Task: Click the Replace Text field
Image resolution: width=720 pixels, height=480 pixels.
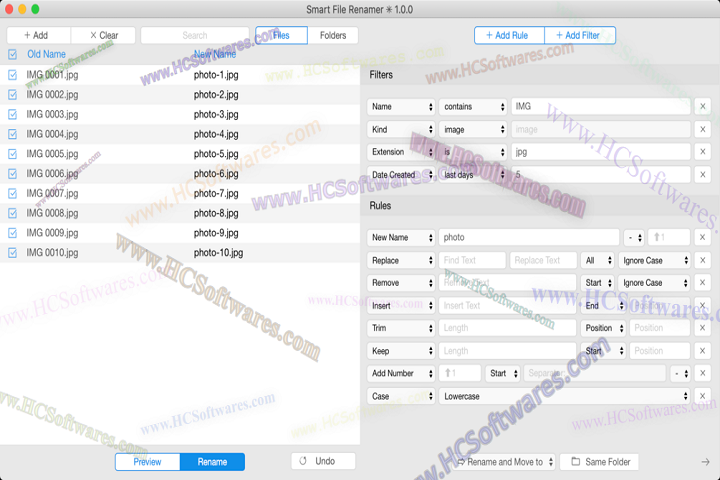Action: (x=543, y=260)
